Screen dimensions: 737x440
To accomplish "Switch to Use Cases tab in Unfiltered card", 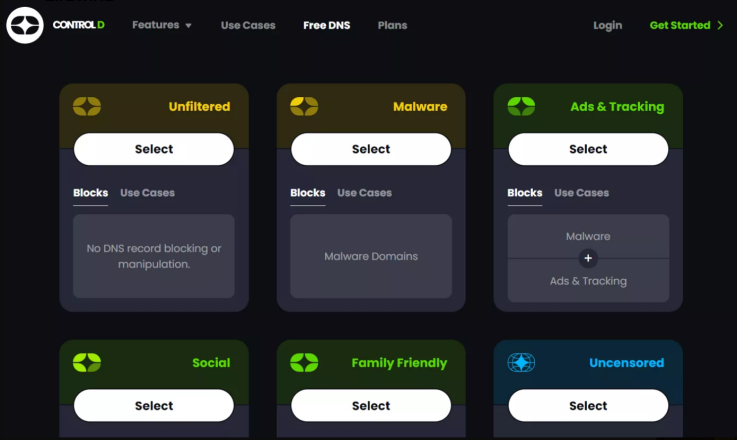I will 148,193.
